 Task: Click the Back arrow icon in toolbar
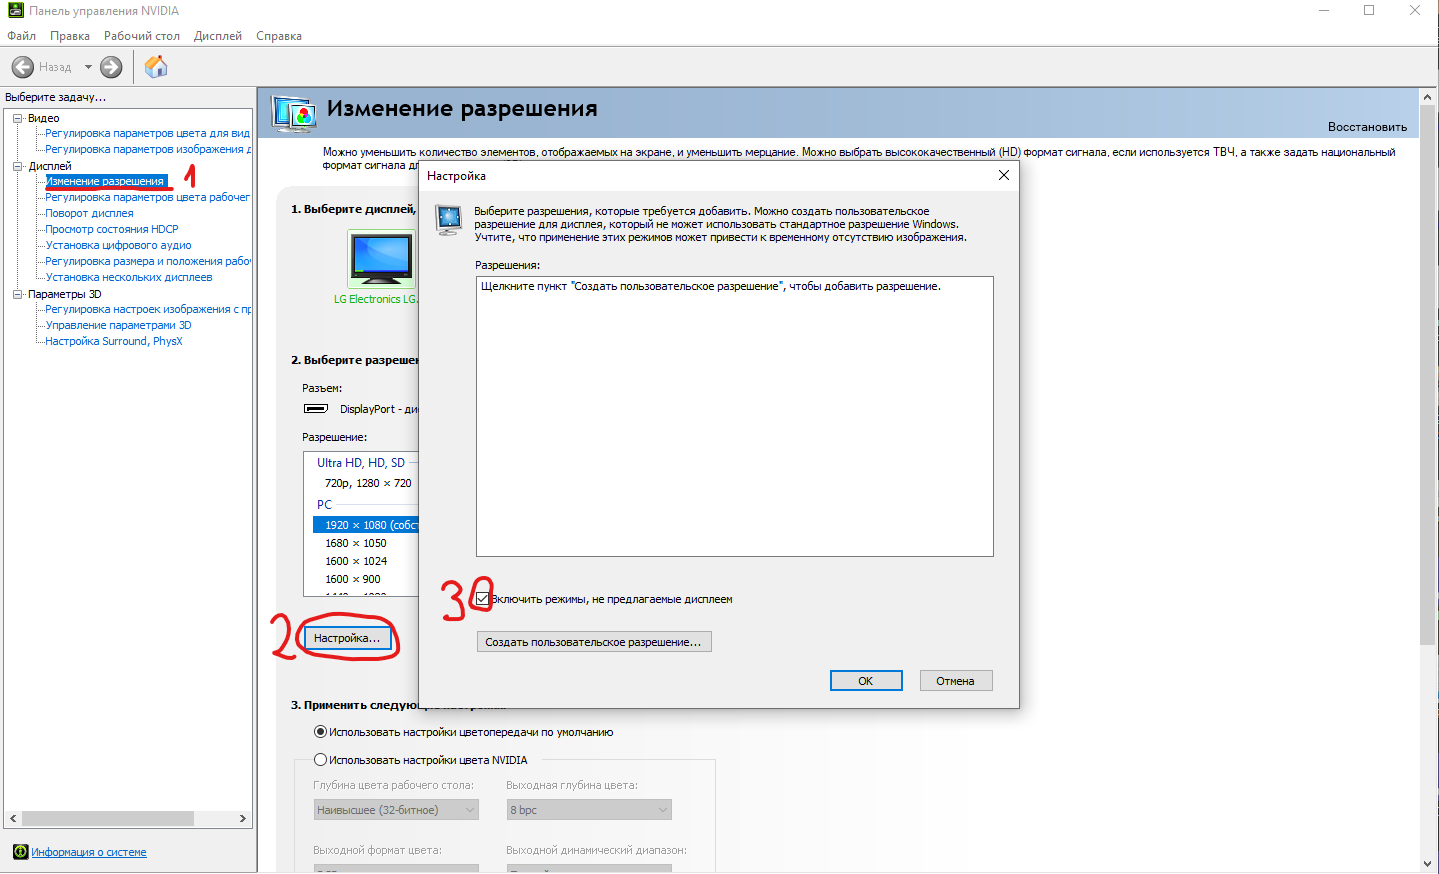pos(23,67)
